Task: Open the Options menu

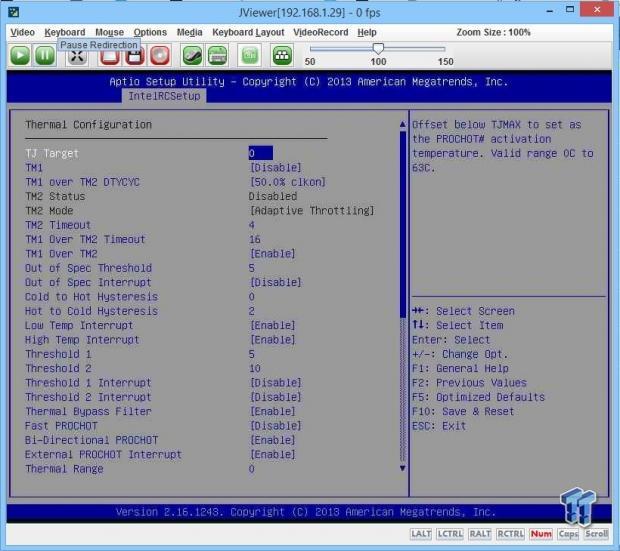Action: point(150,32)
